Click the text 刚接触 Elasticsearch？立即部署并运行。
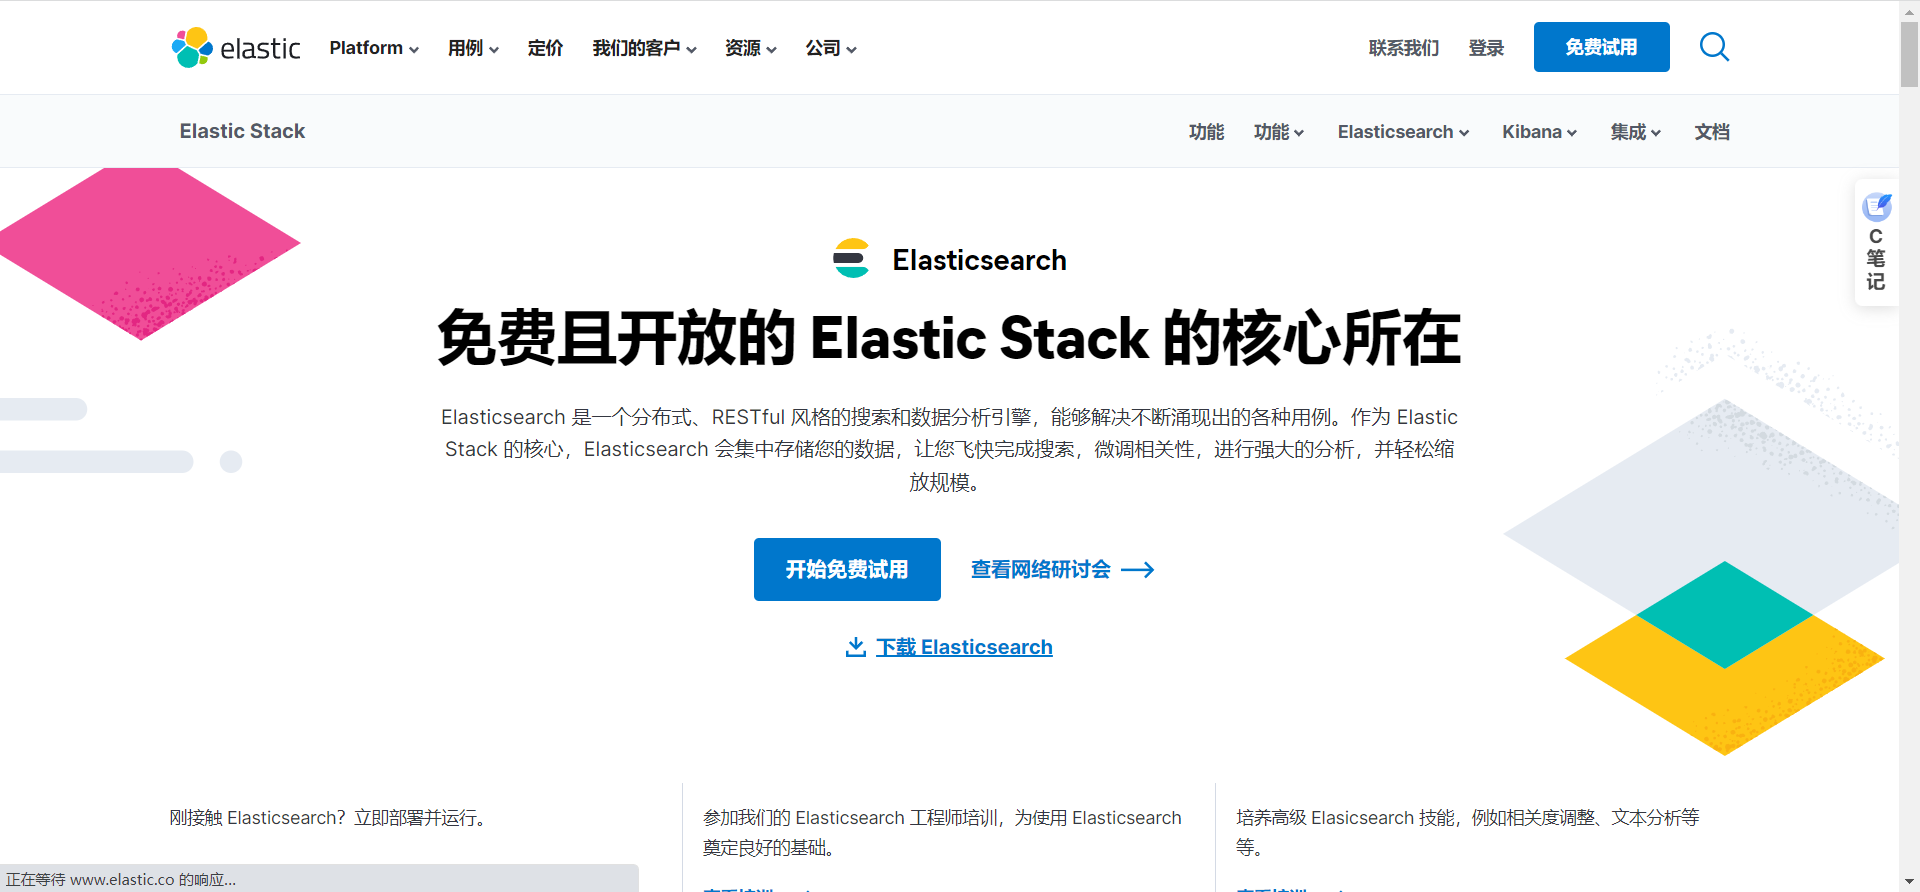1920x892 pixels. click(331, 818)
